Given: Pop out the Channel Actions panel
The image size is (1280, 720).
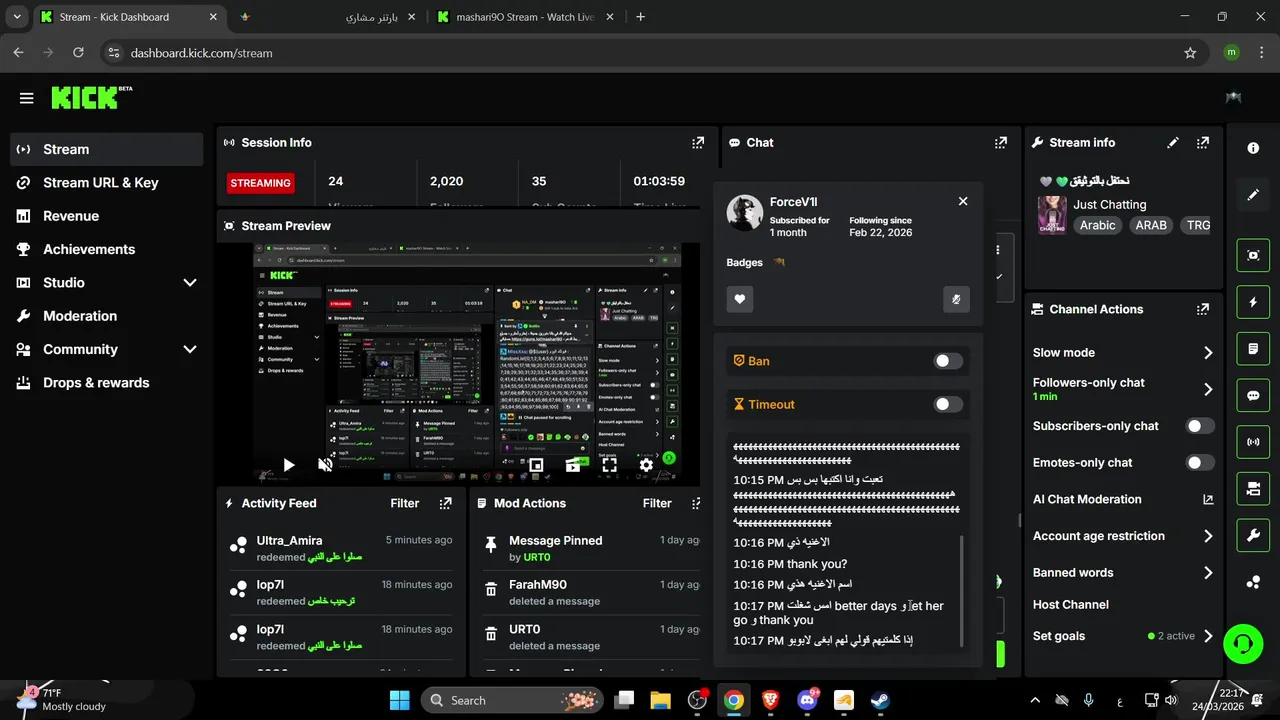Looking at the screenshot, I should click(1204, 309).
